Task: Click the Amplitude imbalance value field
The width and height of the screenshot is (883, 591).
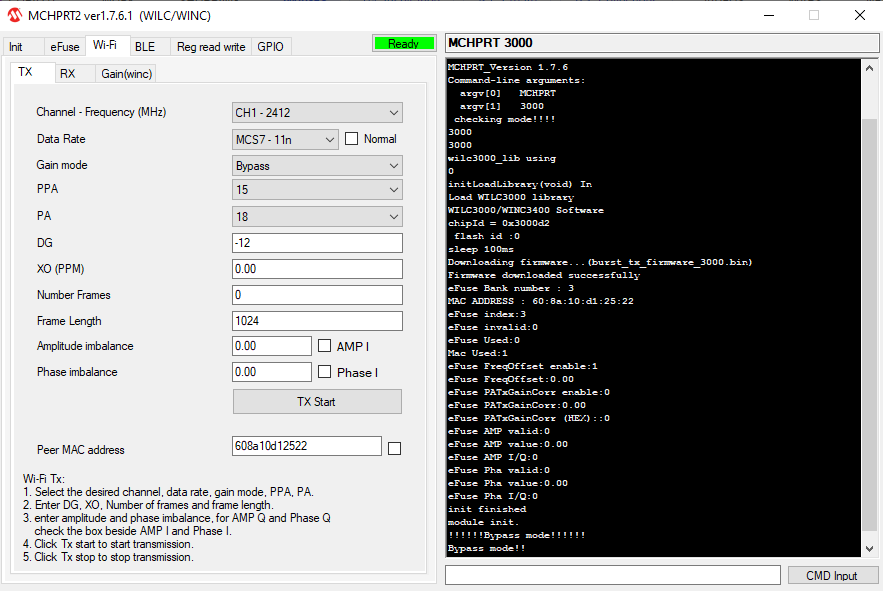Action: point(271,346)
